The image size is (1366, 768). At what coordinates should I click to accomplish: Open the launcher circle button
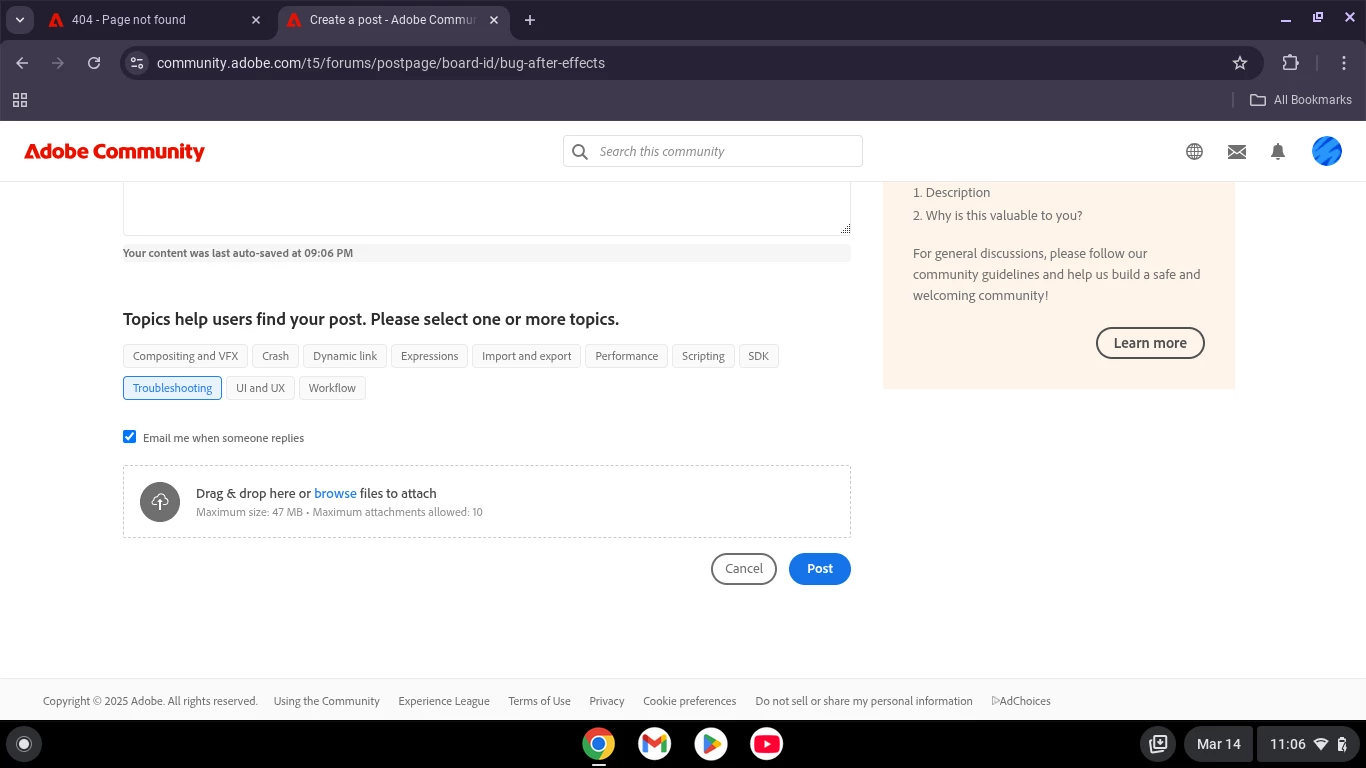coord(24,744)
